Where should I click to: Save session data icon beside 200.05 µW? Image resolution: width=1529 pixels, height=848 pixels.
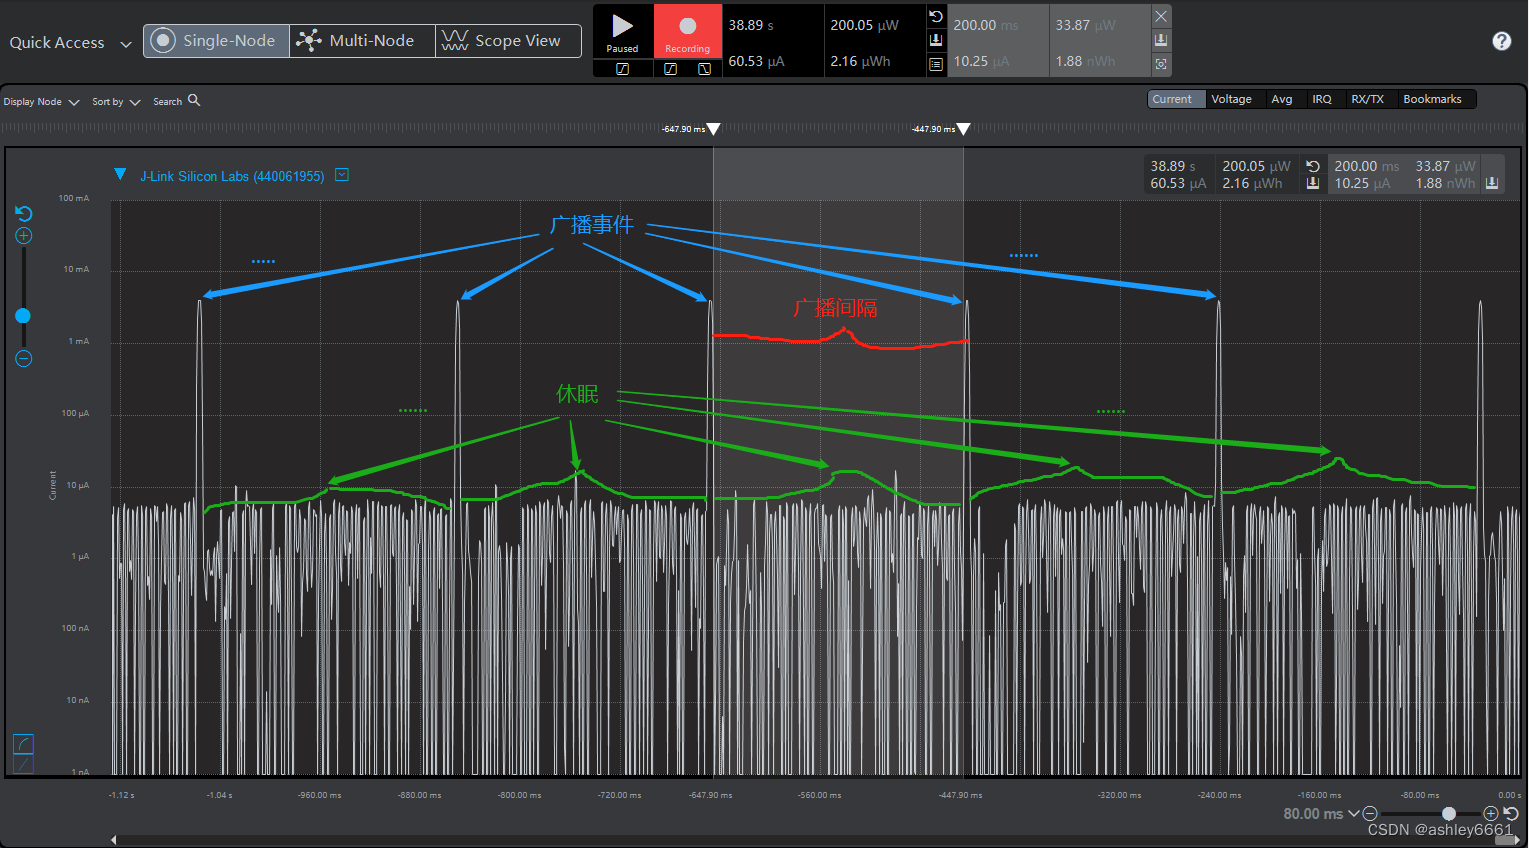[x=936, y=40]
